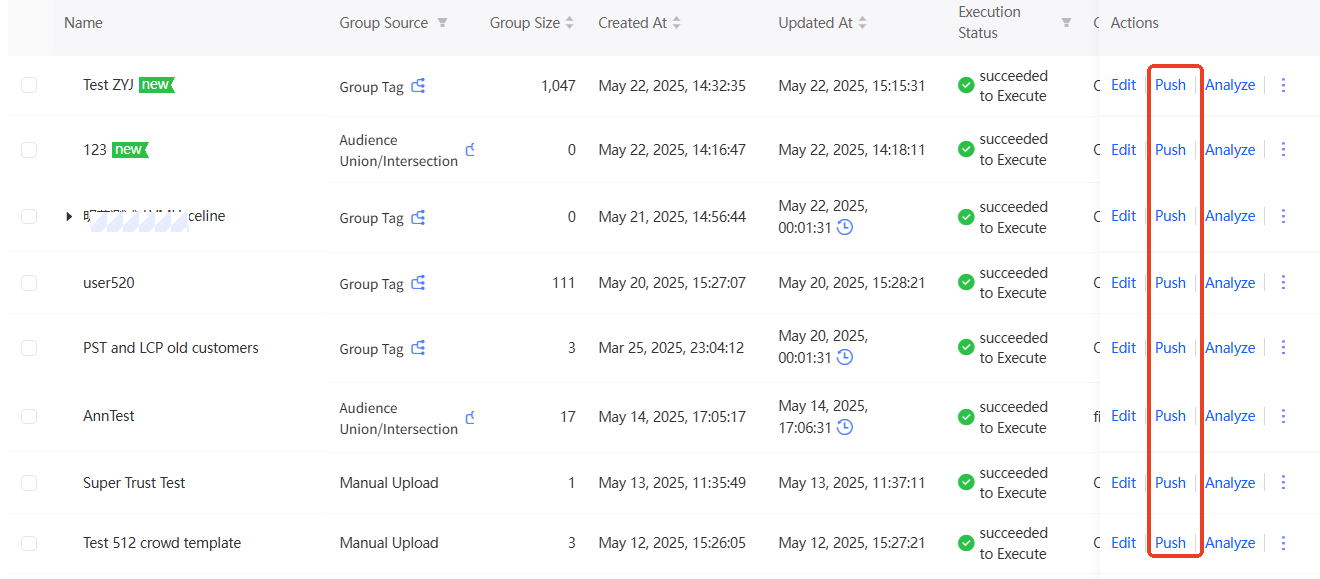The height and width of the screenshot is (579, 1320).
Task: Open Execution Status filter
Action: click(1066, 23)
